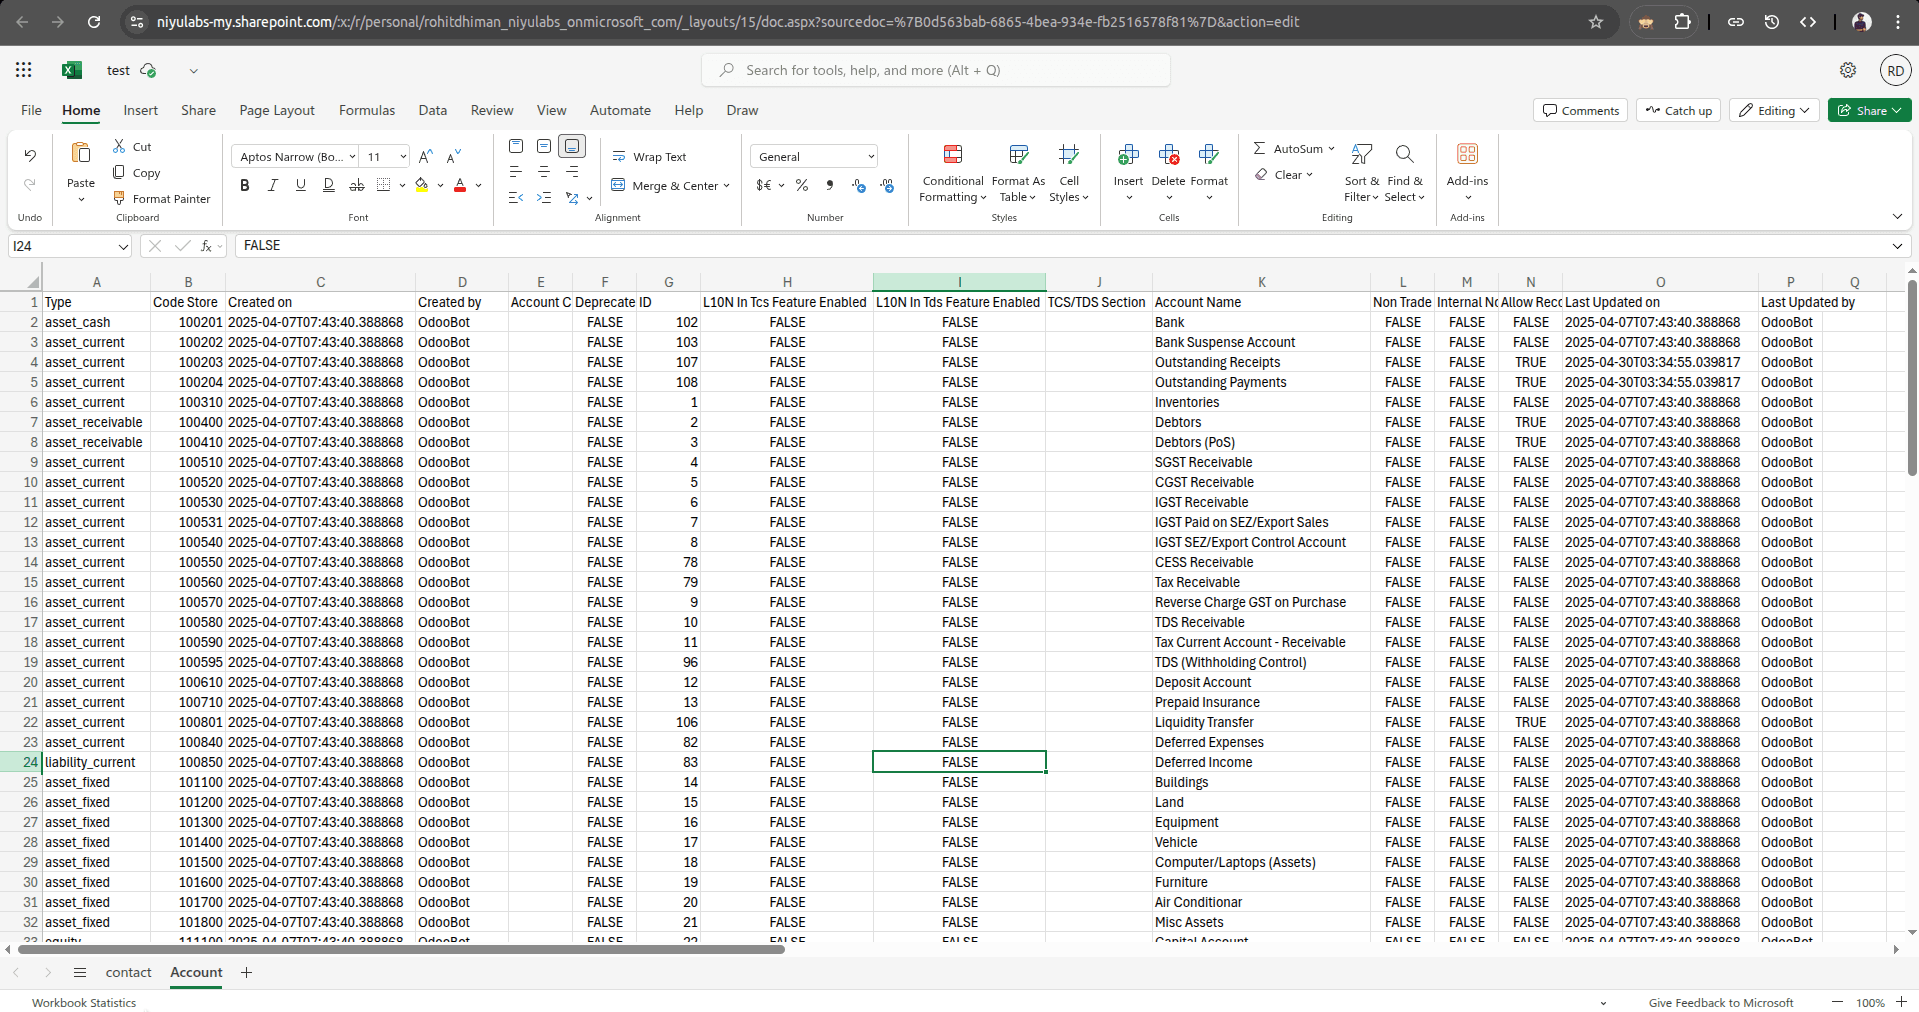Click Give Feedback to Microsoft
The image size is (1919, 1012).
(x=1721, y=1003)
